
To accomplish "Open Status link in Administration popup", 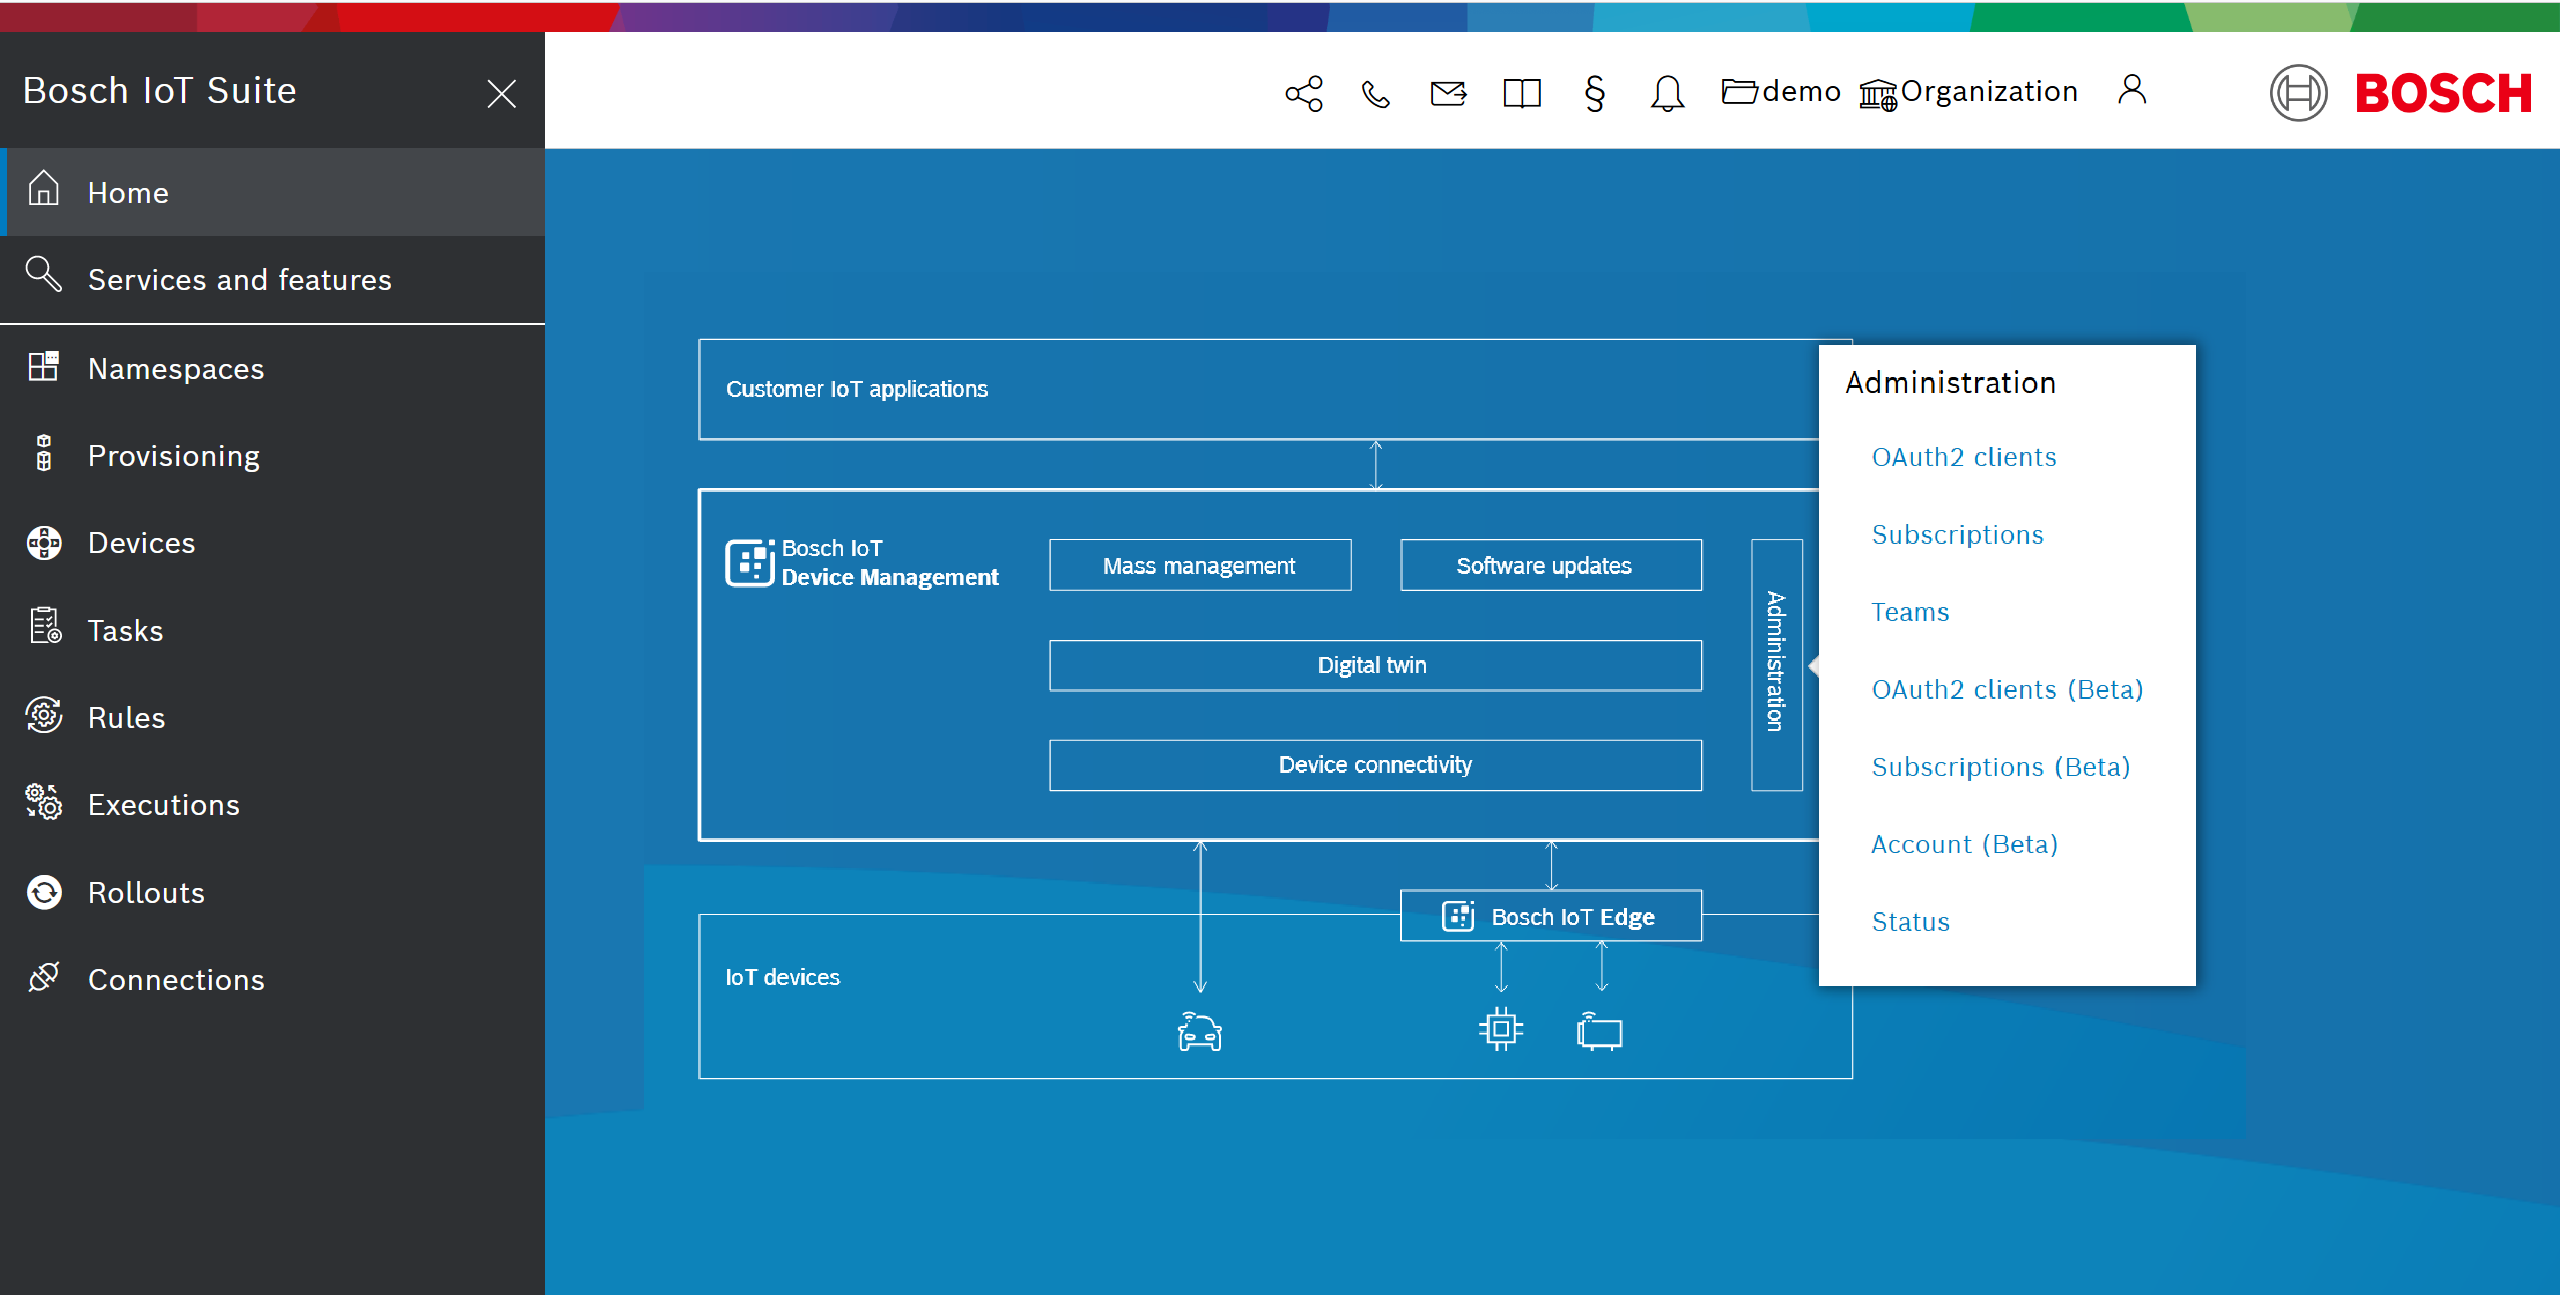I will [x=1910, y=922].
